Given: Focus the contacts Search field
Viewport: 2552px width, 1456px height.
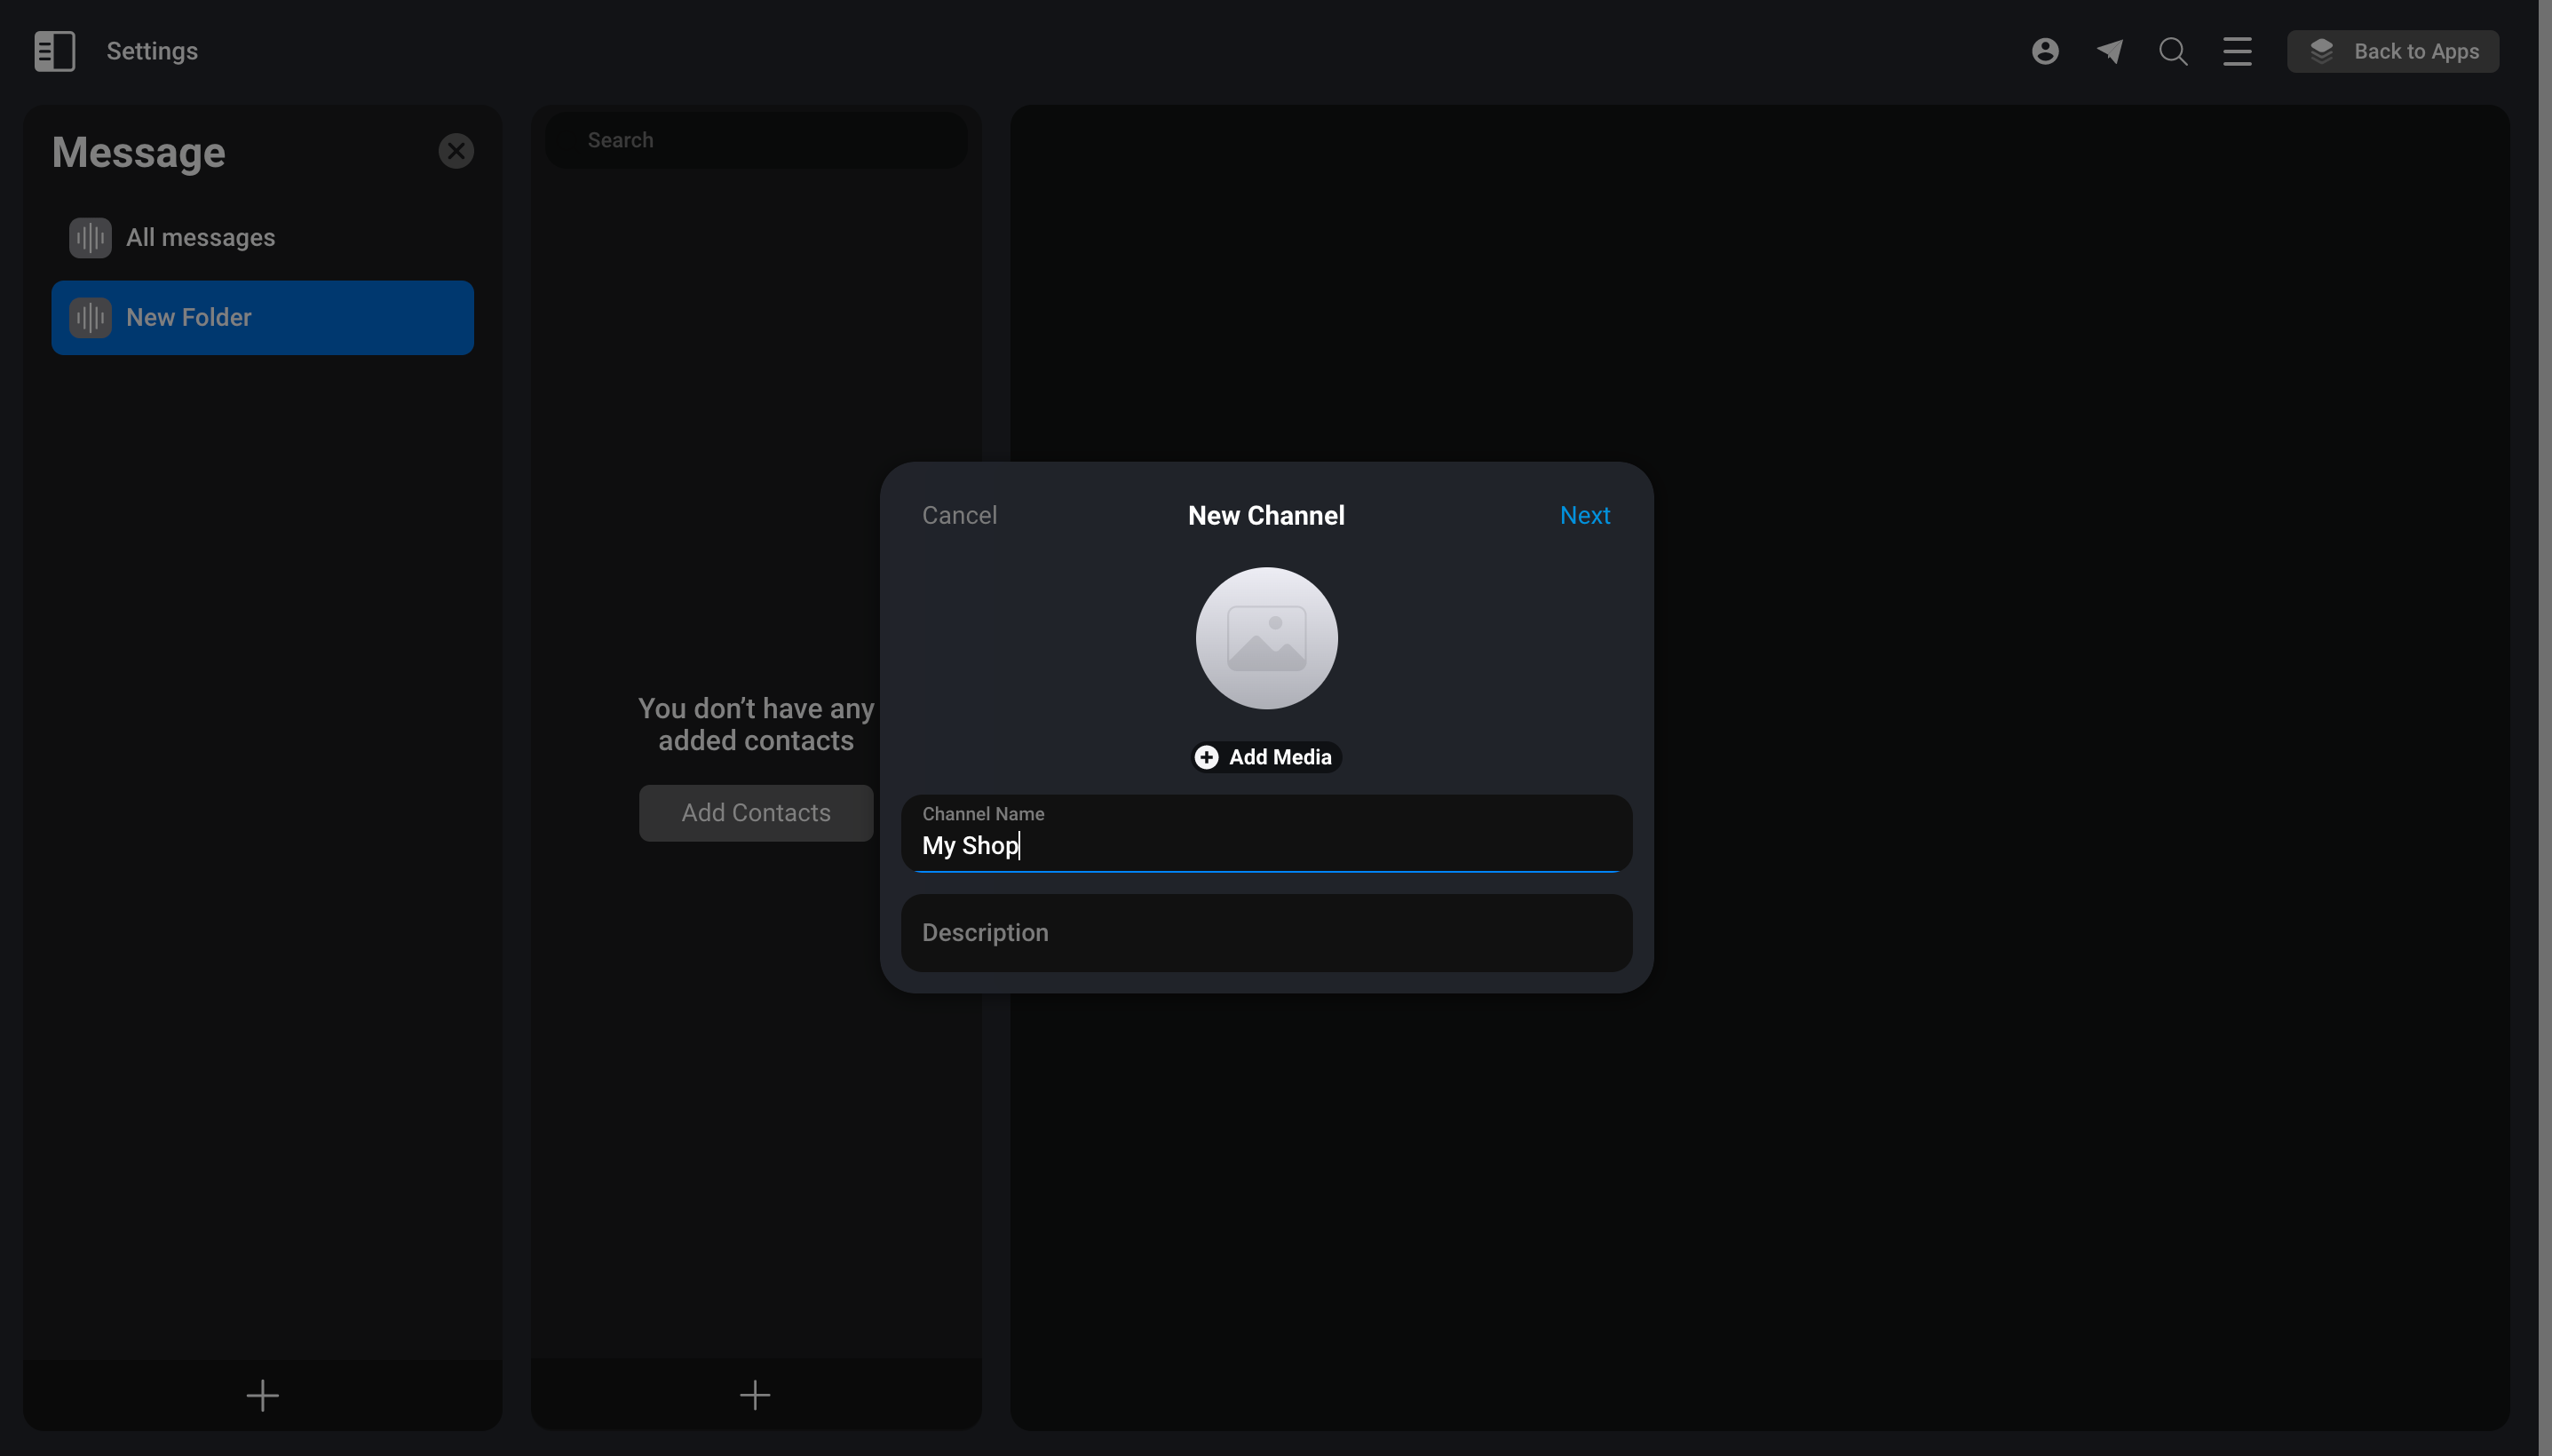Looking at the screenshot, I should point(756,140).
